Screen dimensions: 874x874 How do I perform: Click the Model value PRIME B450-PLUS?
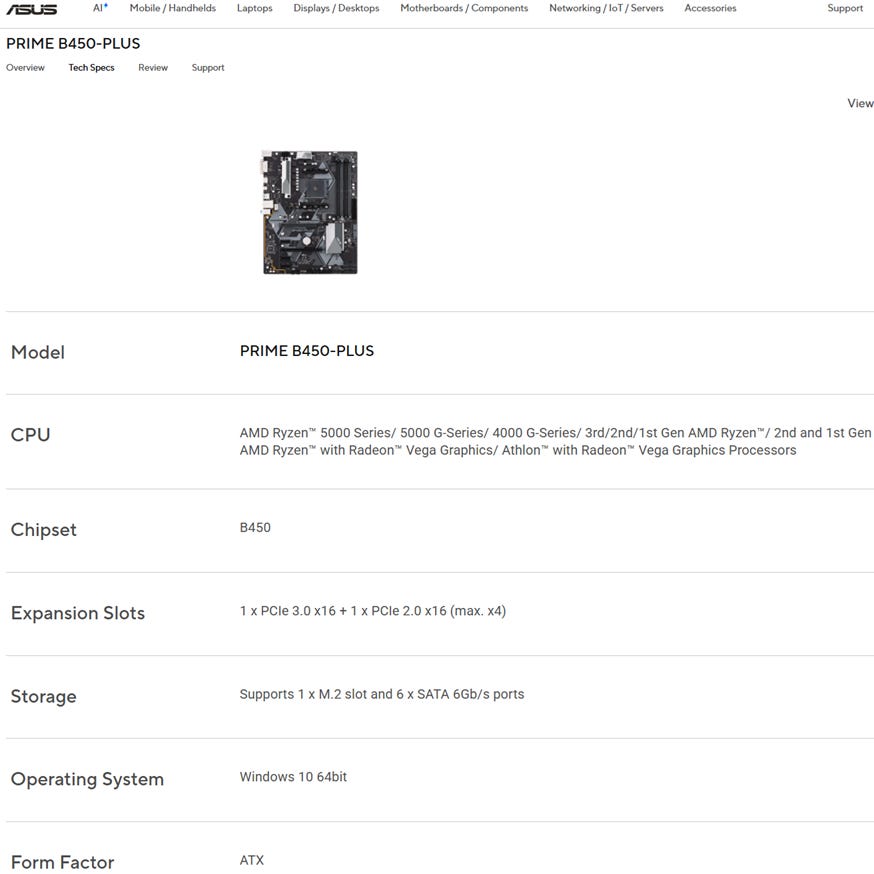pyautogui.click(x=307, y=351)
